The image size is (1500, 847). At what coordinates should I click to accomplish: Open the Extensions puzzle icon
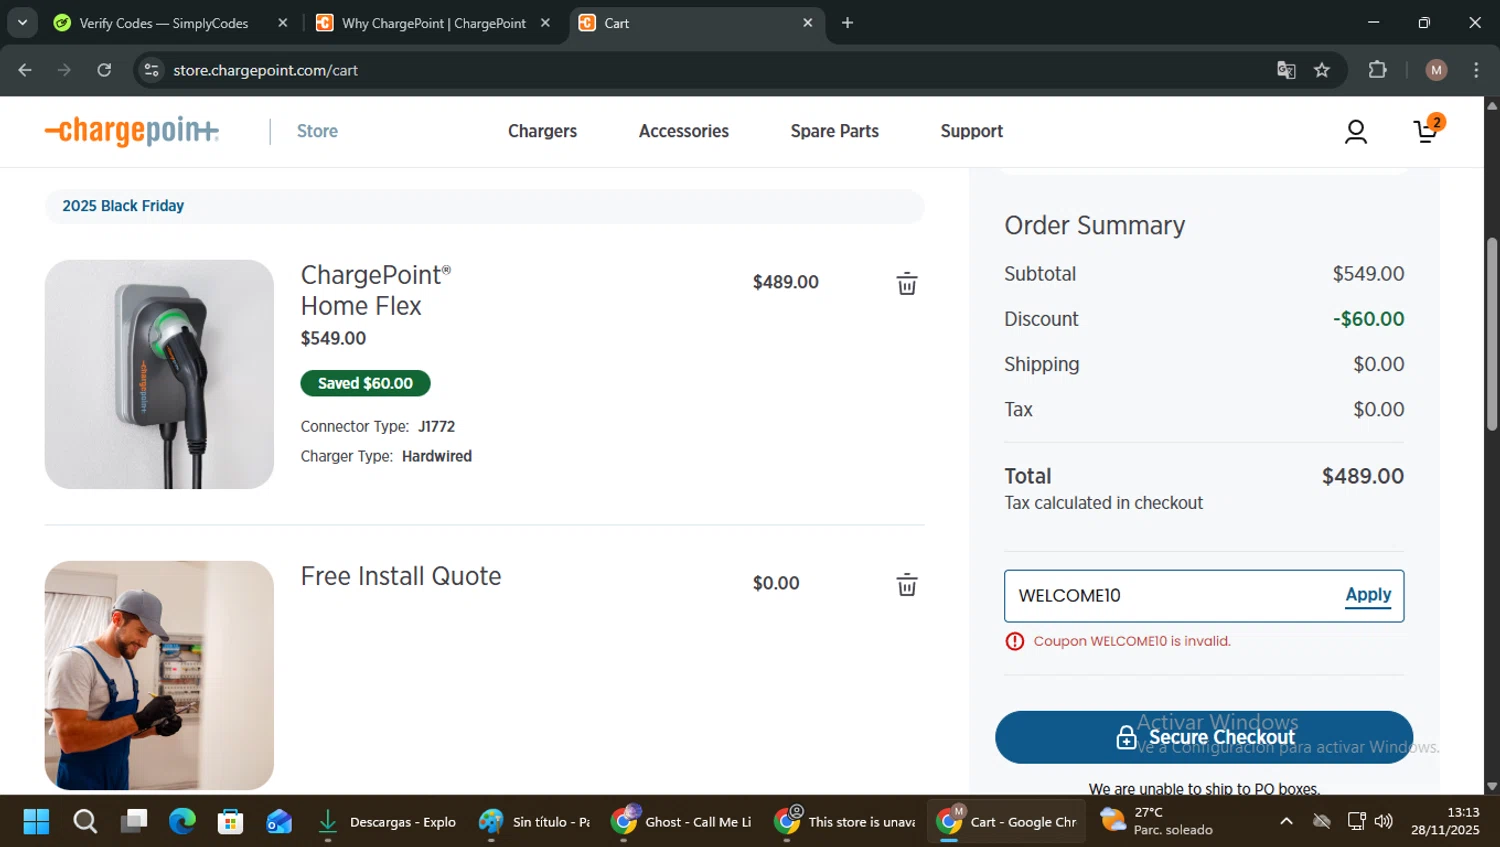click(1378, 70)
